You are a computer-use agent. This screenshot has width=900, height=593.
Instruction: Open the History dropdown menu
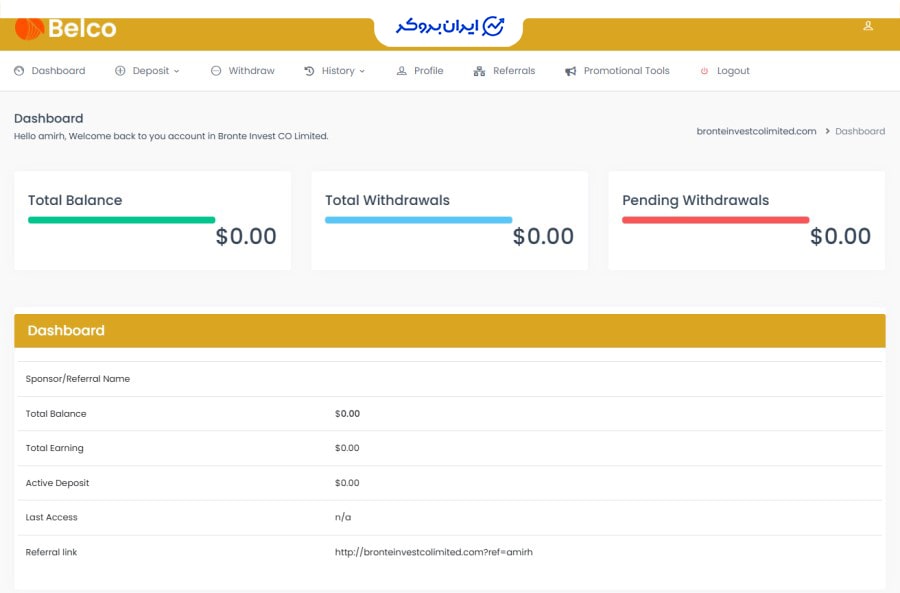pos(335,70)
